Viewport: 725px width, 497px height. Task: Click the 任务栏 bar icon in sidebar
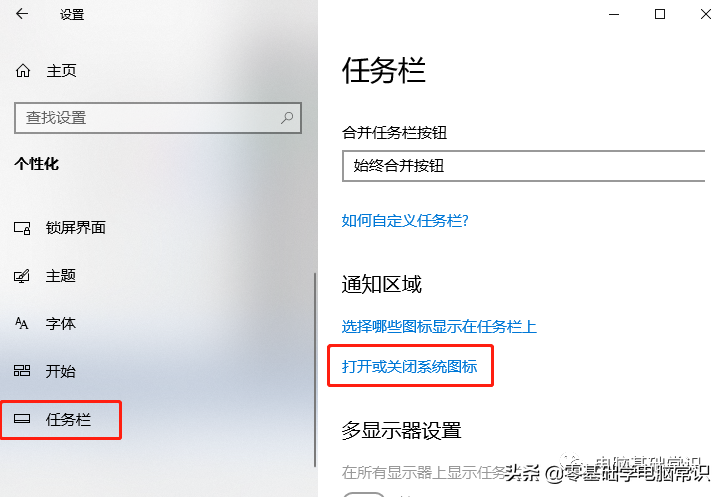22,419
